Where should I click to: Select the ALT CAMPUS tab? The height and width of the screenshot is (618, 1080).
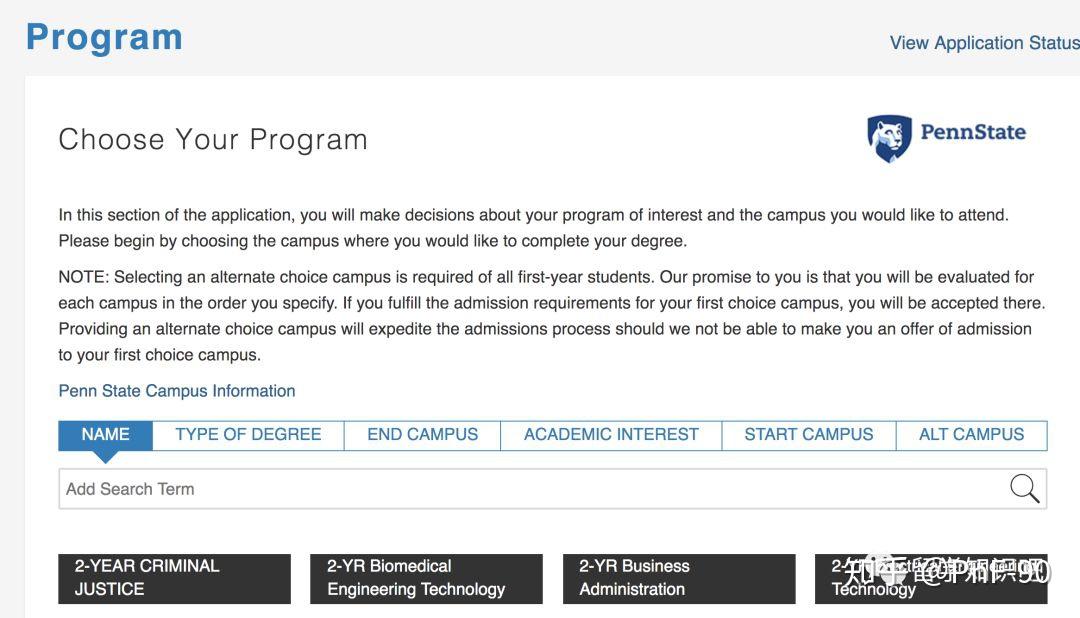coord(971,434)
